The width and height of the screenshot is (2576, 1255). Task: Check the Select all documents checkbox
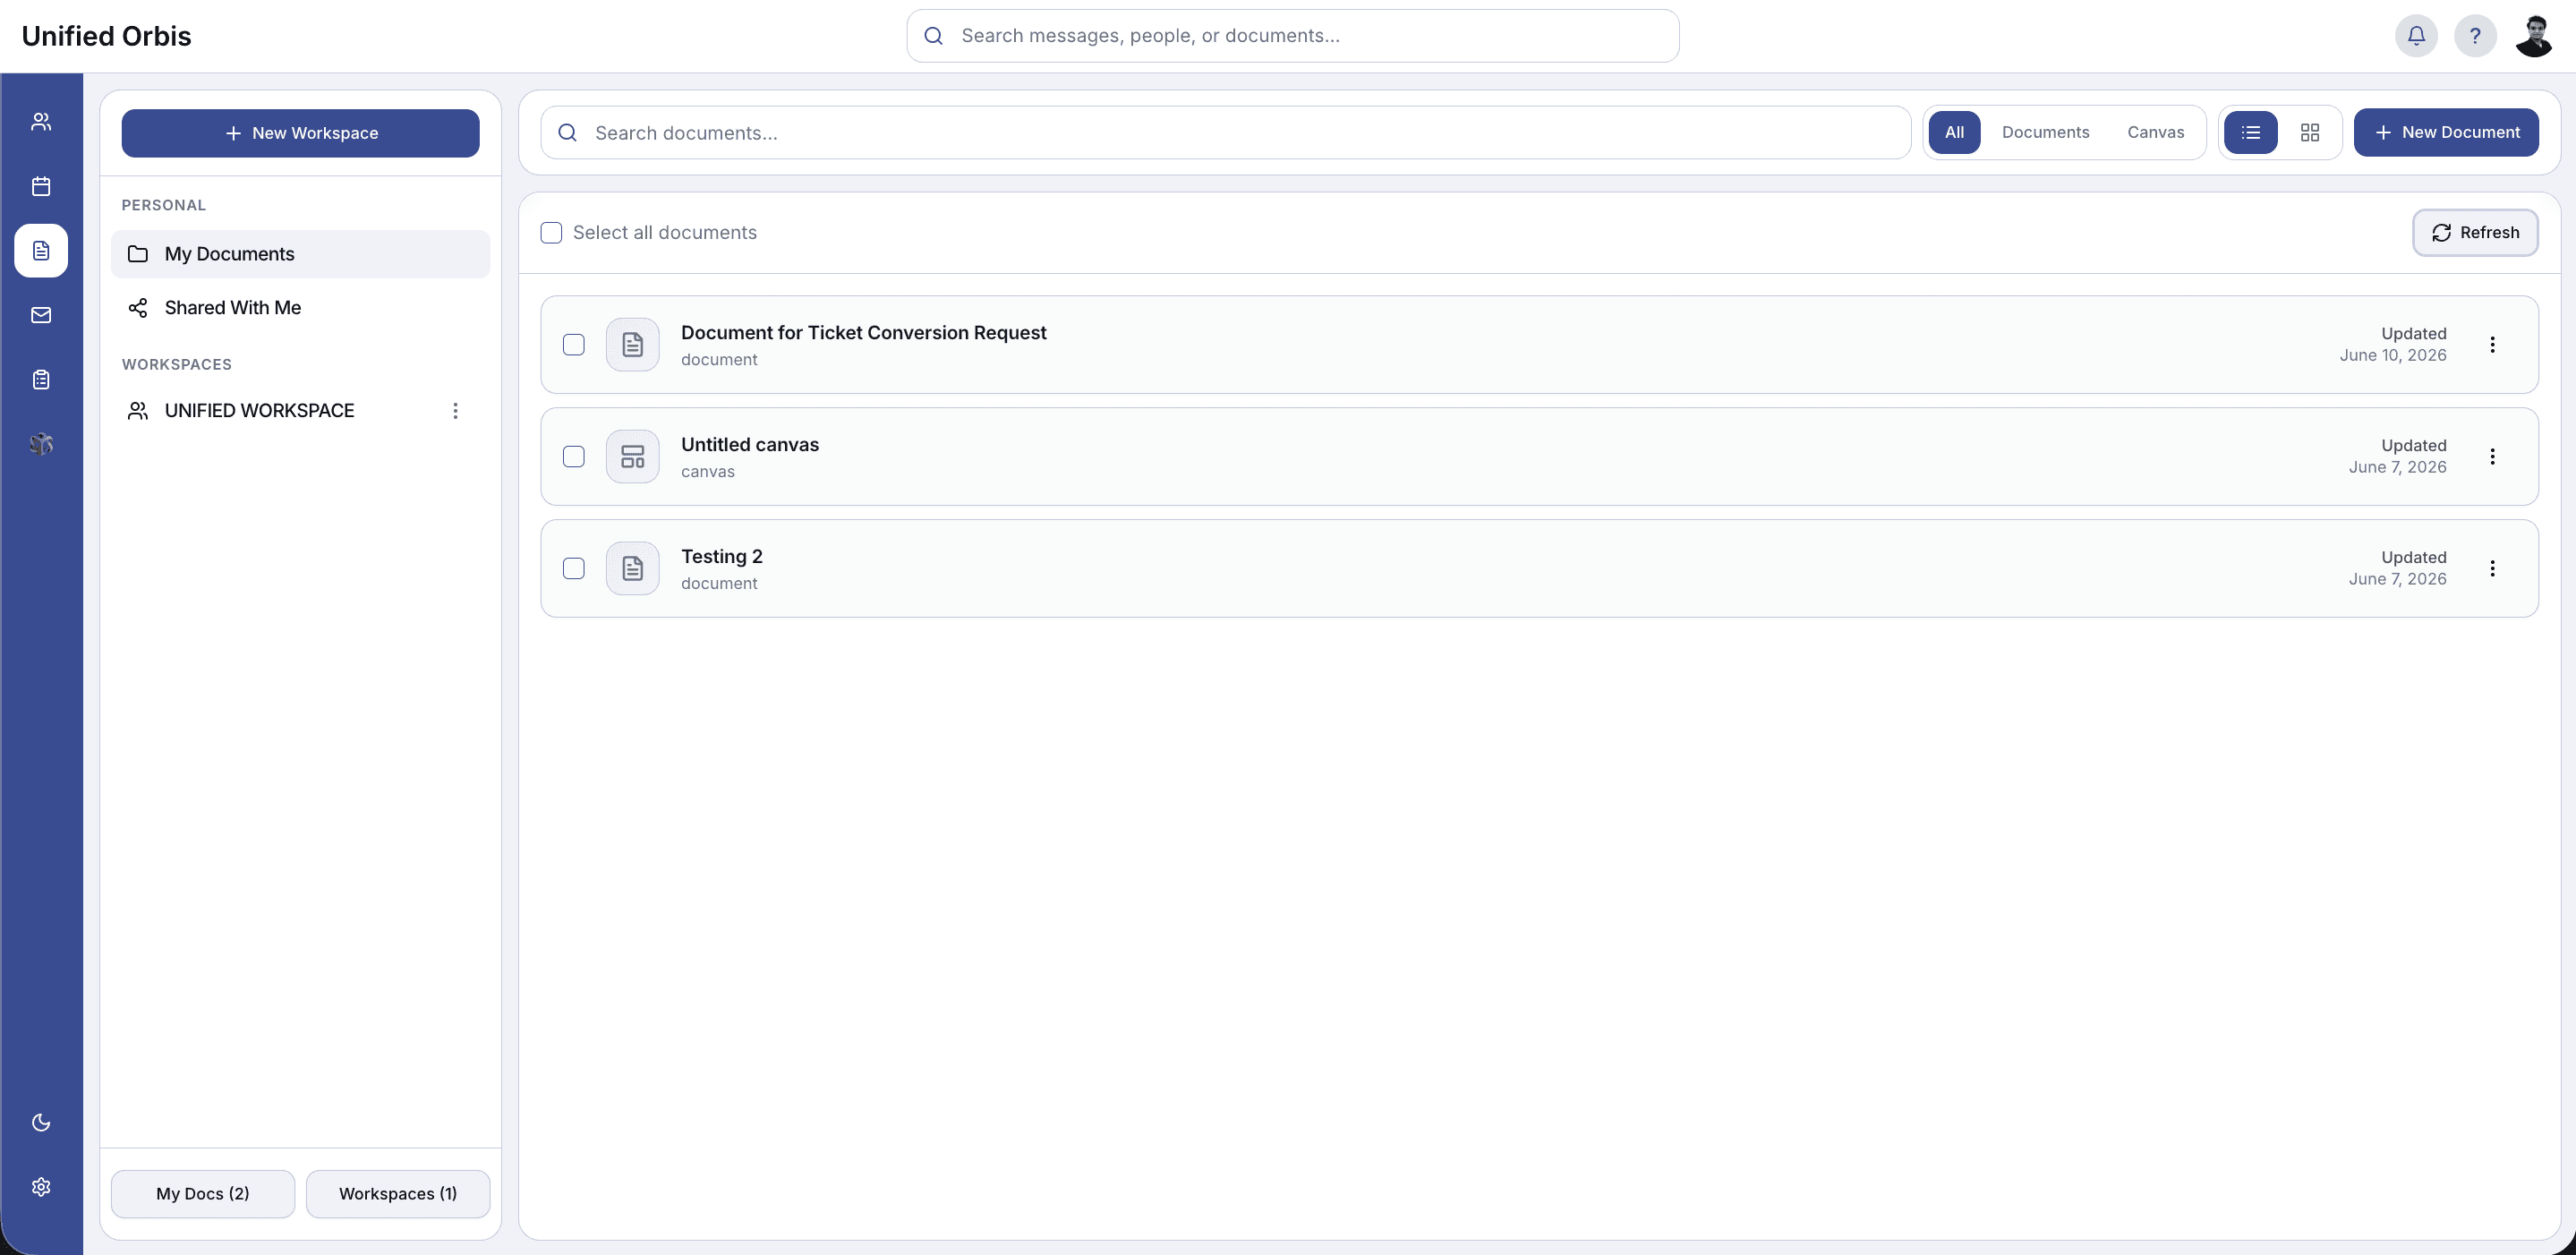pyautogui.click(x=551, y=233)
